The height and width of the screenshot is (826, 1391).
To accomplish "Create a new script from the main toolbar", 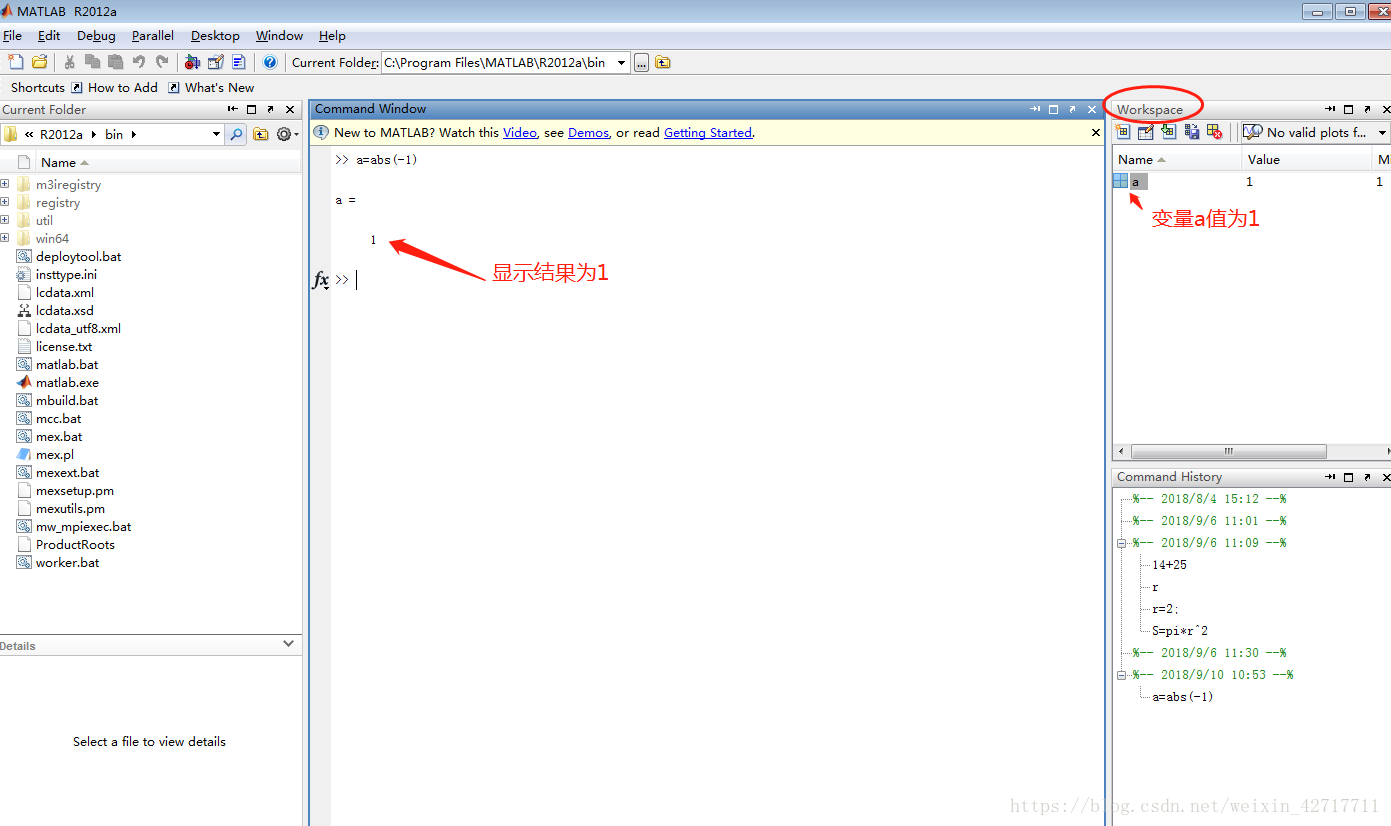I will (15, 62).
